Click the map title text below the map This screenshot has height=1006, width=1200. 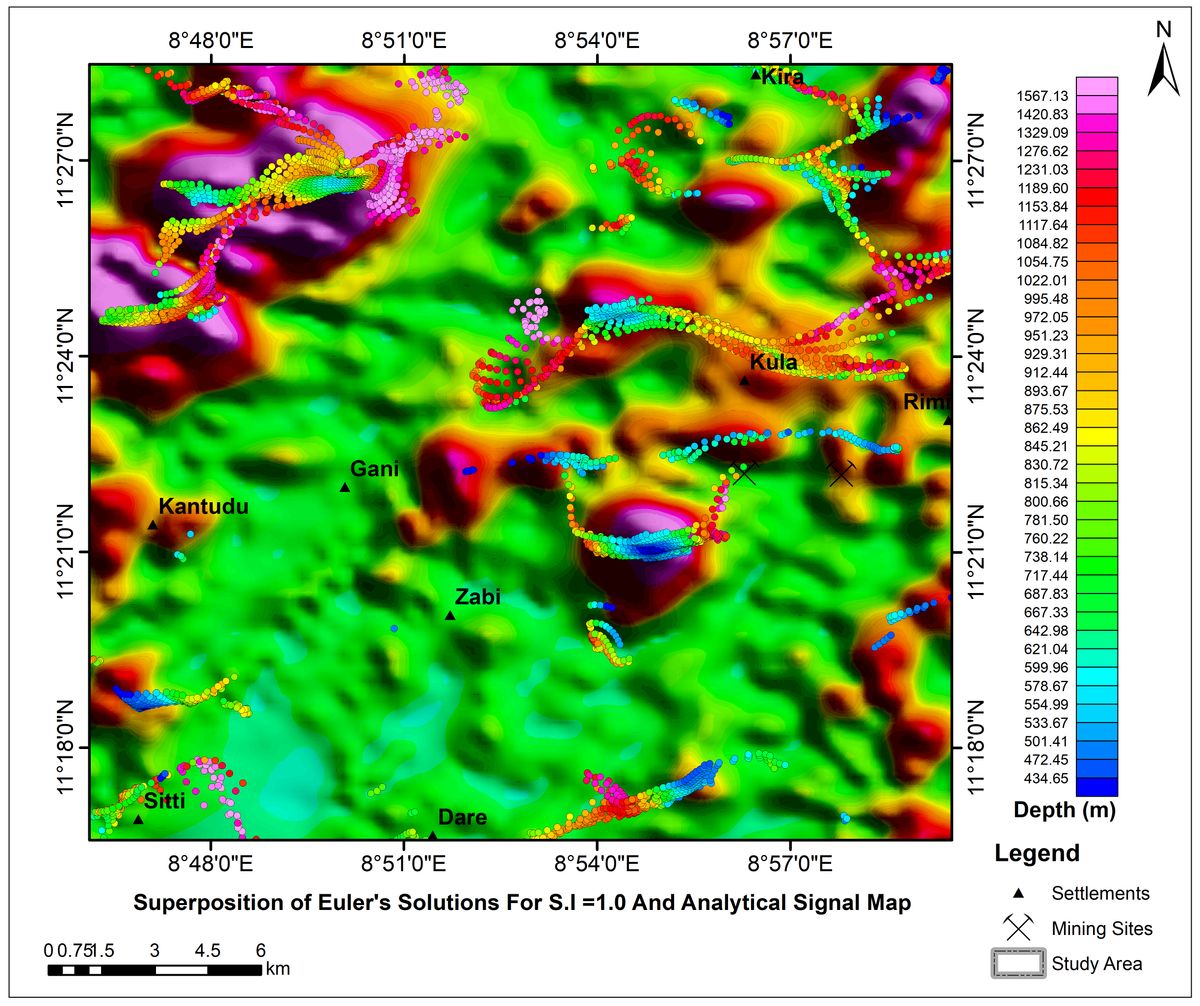(521, 903)
